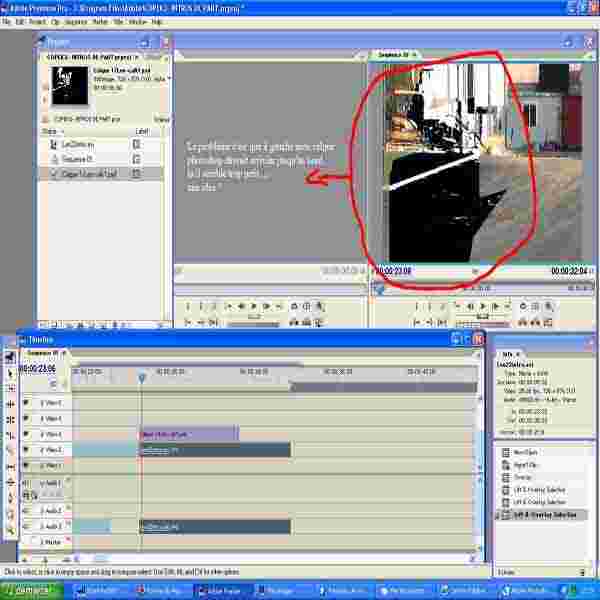This screenshot has width=600, height=600.
Task: Click the Loop button in Source monitor
Action: (x=294, y=306)
